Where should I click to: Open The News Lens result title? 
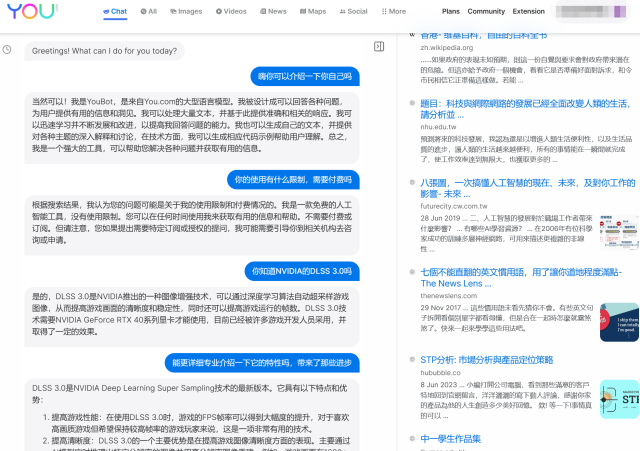coord(521,278)
